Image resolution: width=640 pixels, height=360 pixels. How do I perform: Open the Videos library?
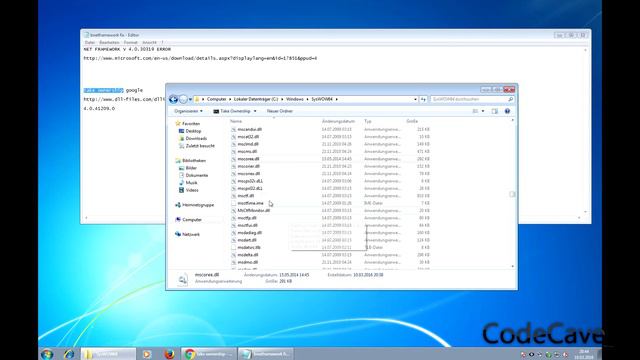click(x=192, y=190)
